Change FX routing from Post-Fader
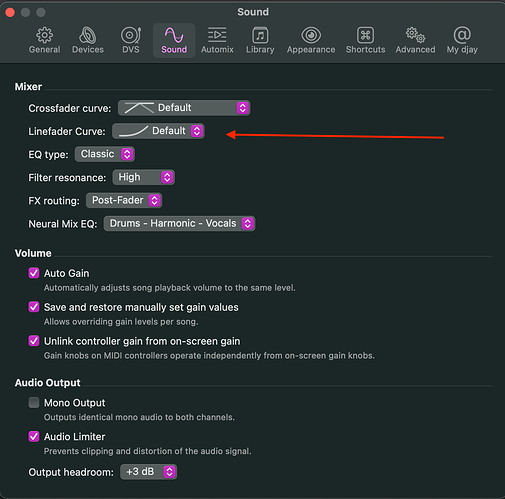Image resolution: width=505 pixels, height=499 pixels. 124,200
